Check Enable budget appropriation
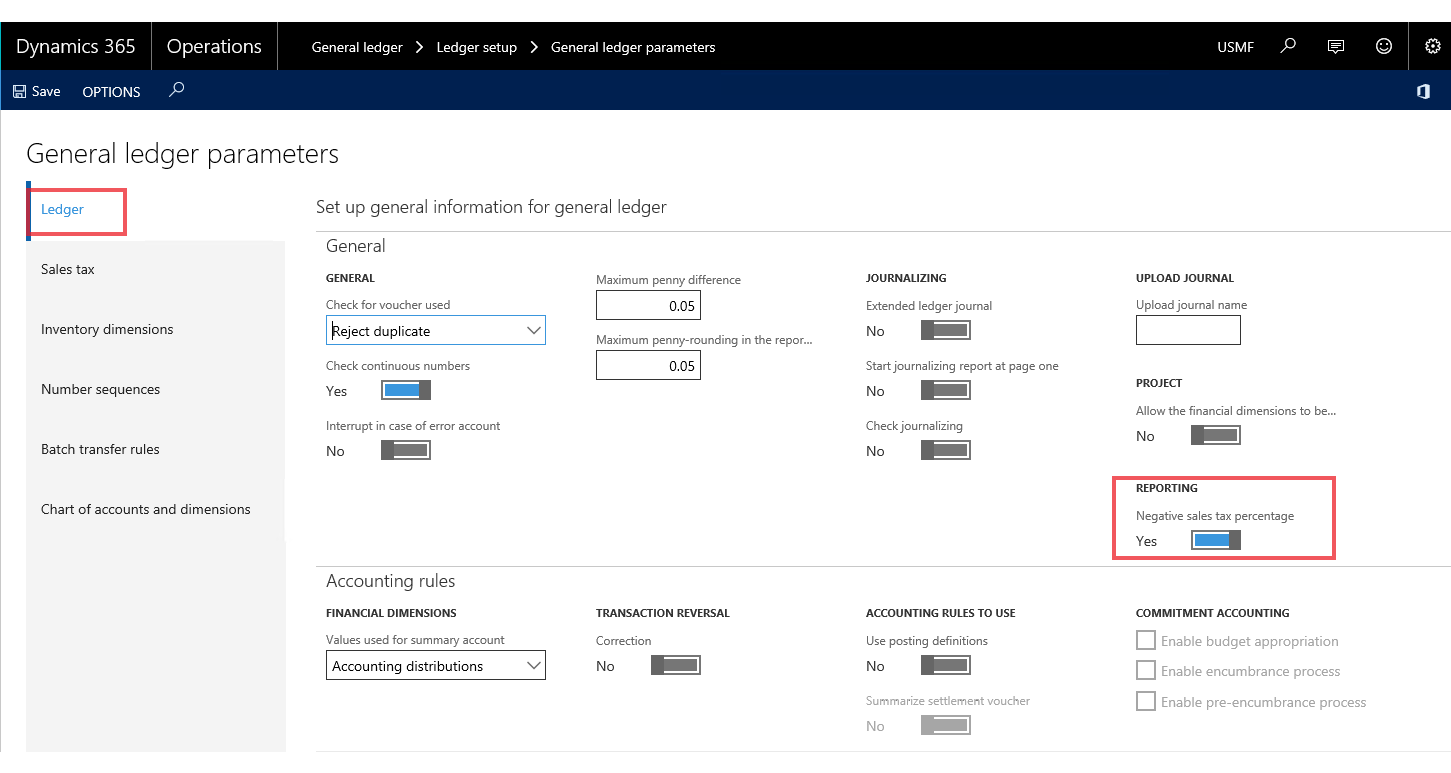The image size is (1451, 773). click(x=1146, y=640)
